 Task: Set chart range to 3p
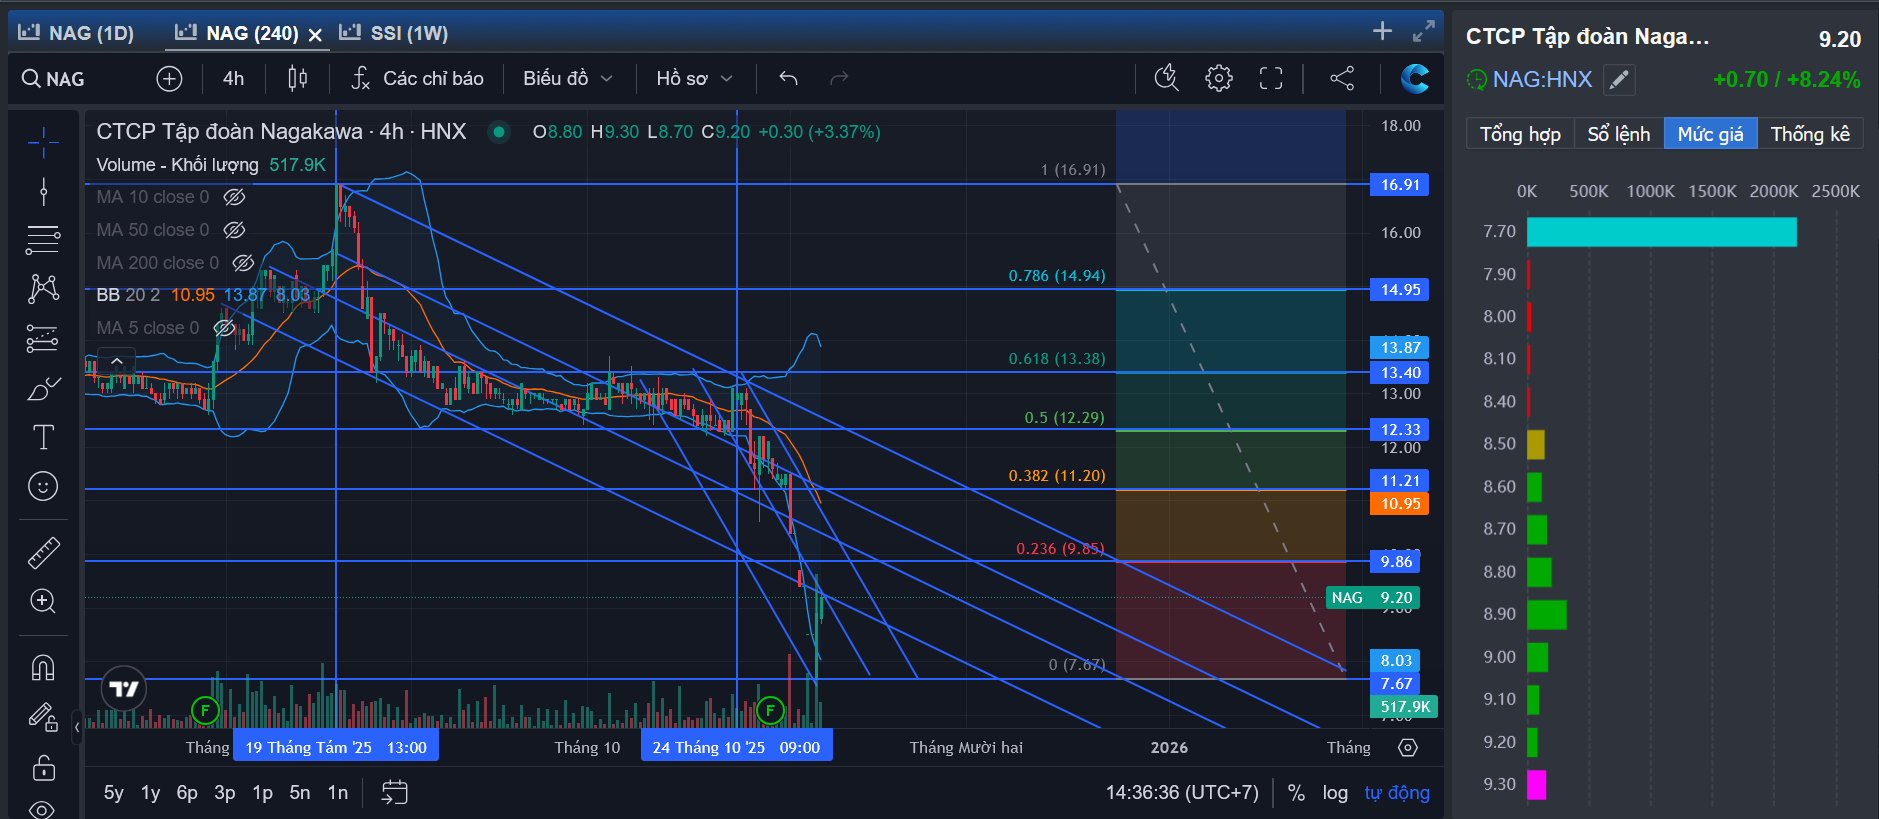pyautogui.click(x=225, y=793)
